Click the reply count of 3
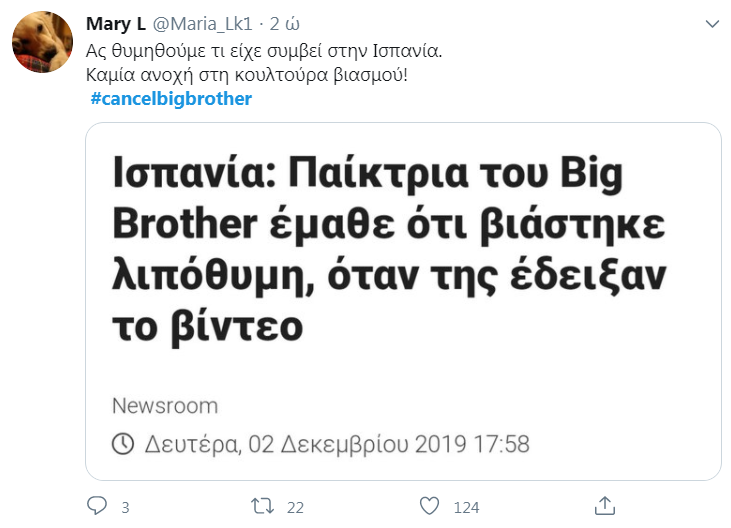Screen dimensions: 731x528 coord(125,507)
